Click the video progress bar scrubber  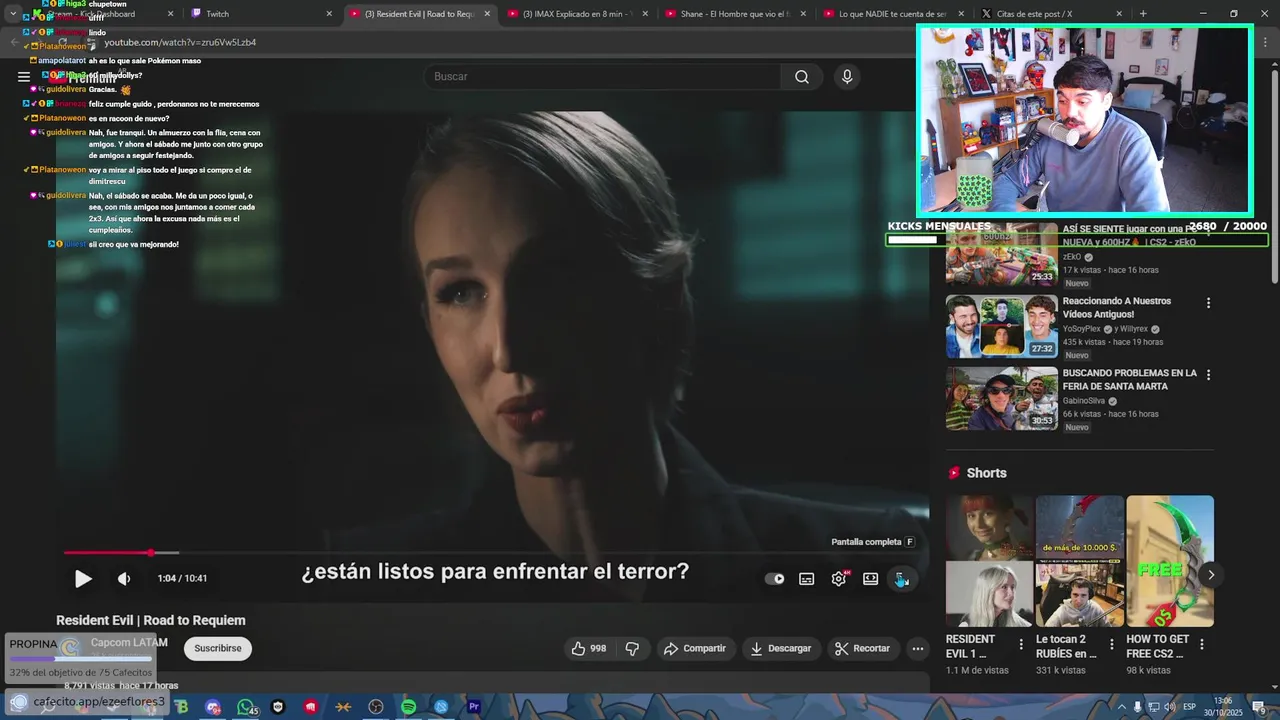click(x=151, y=552)
